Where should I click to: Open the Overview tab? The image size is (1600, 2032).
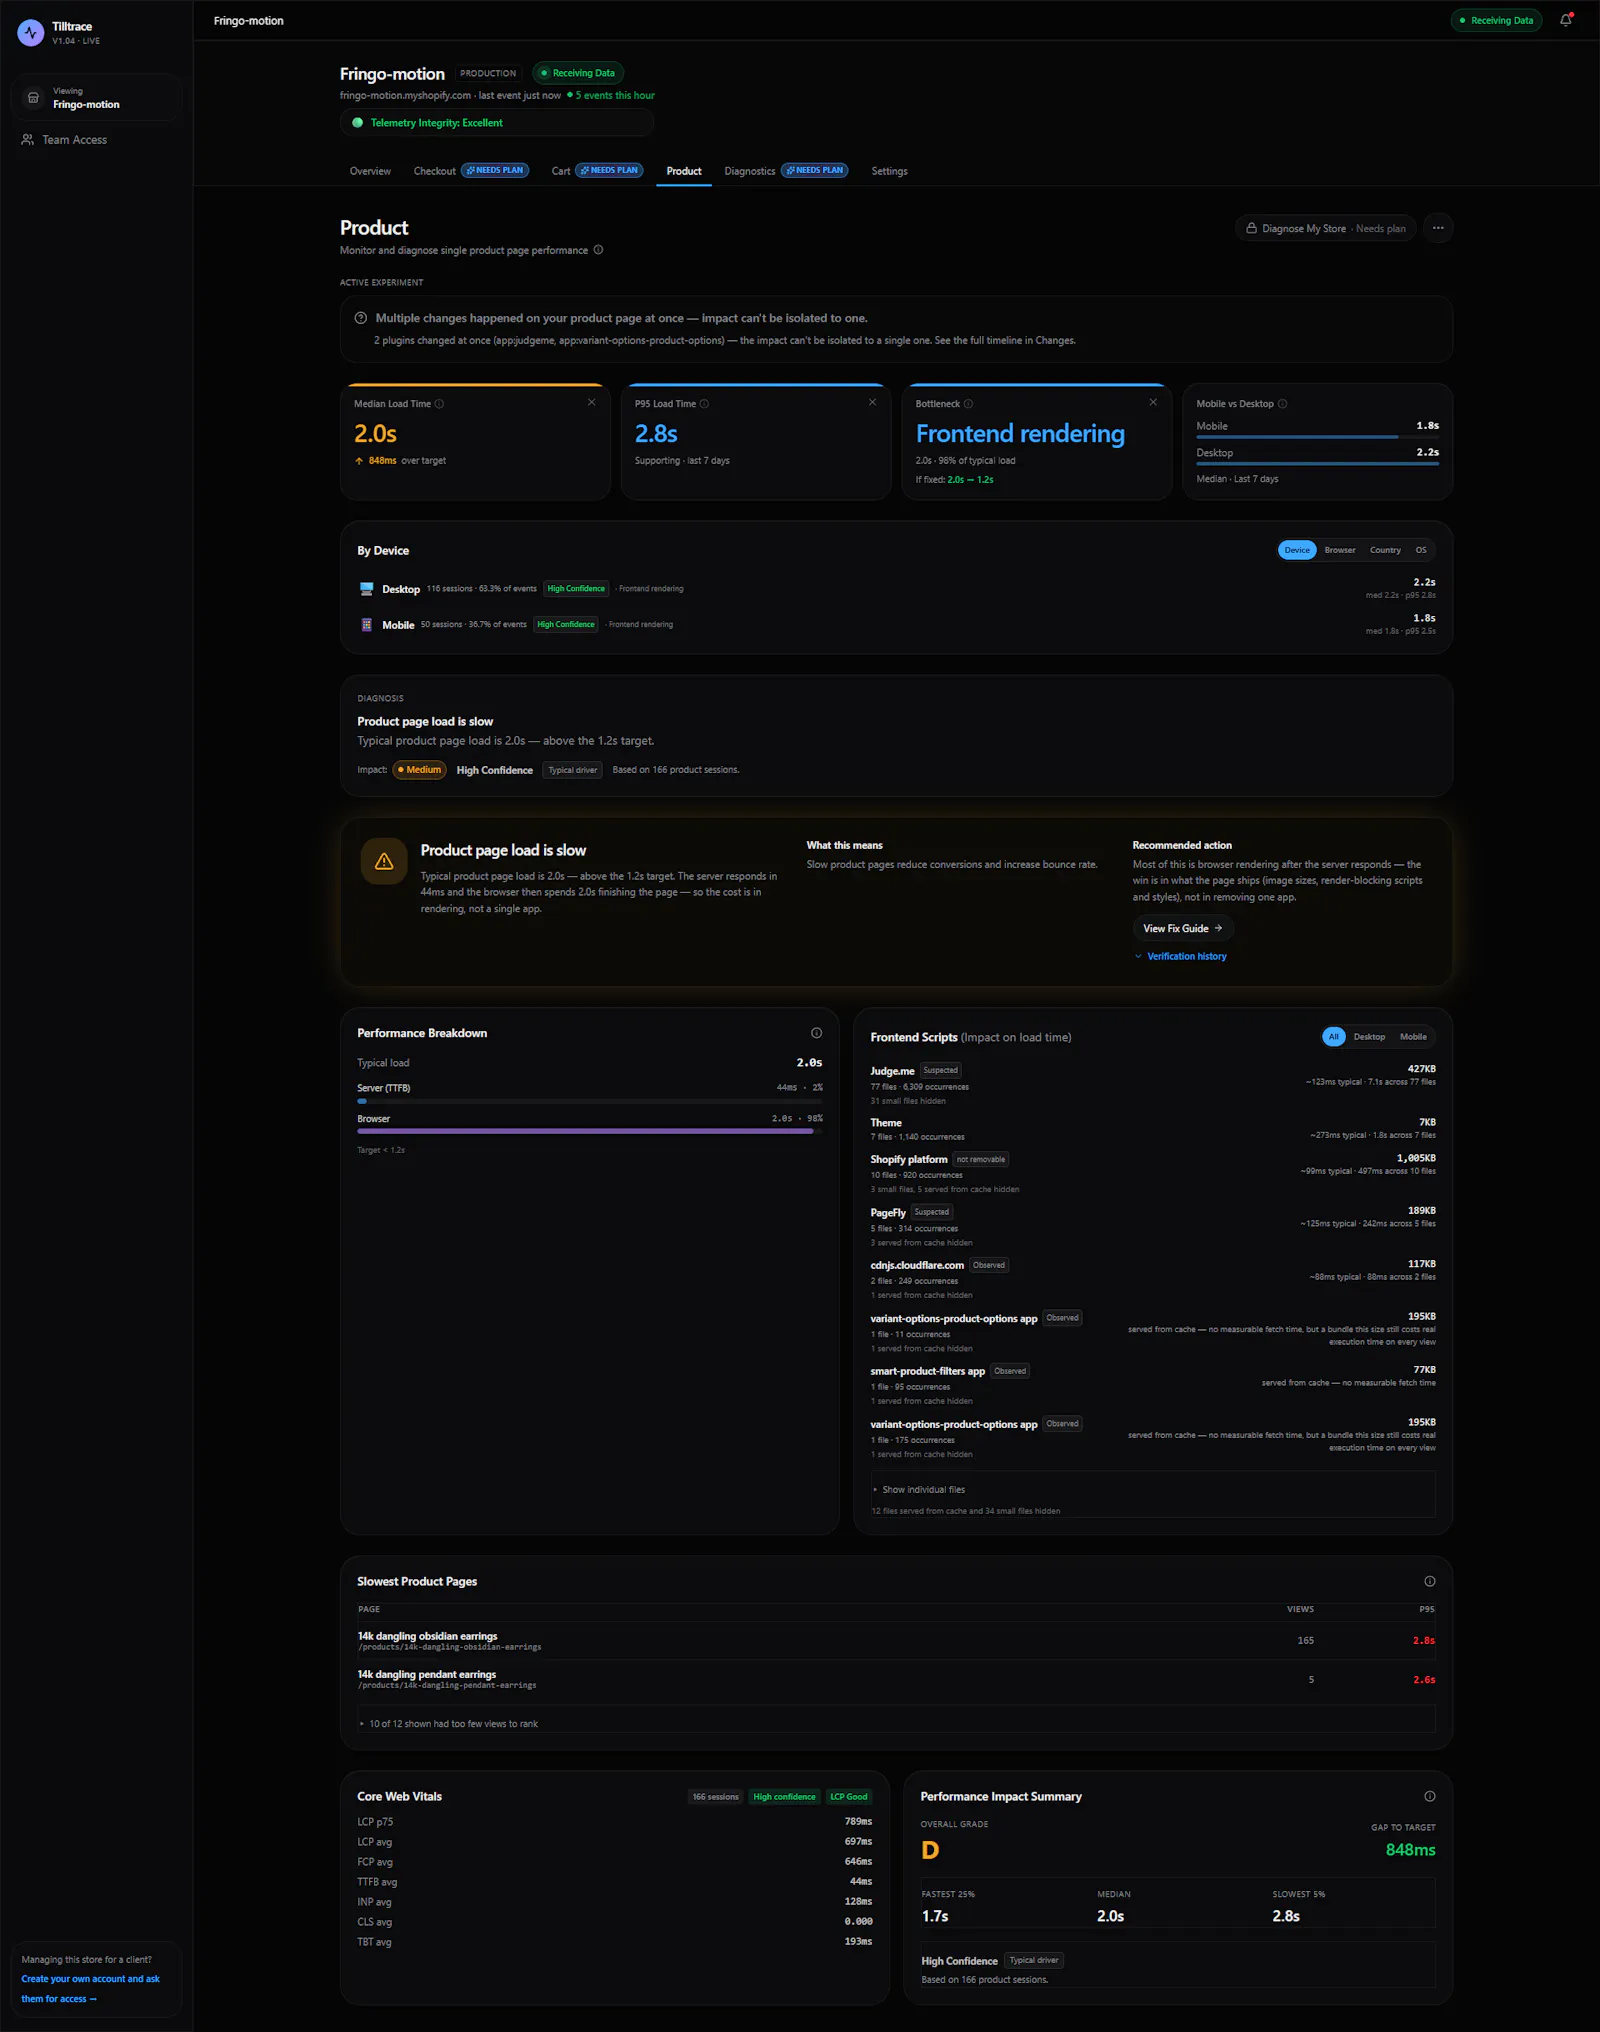pos(370,171)
